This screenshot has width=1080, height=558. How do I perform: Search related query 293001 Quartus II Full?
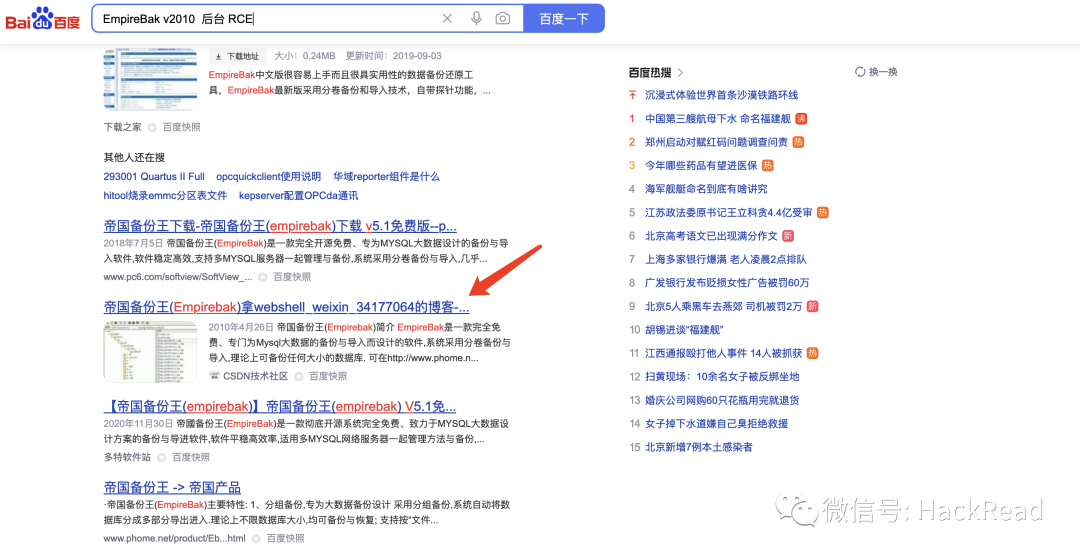[154, 176]
